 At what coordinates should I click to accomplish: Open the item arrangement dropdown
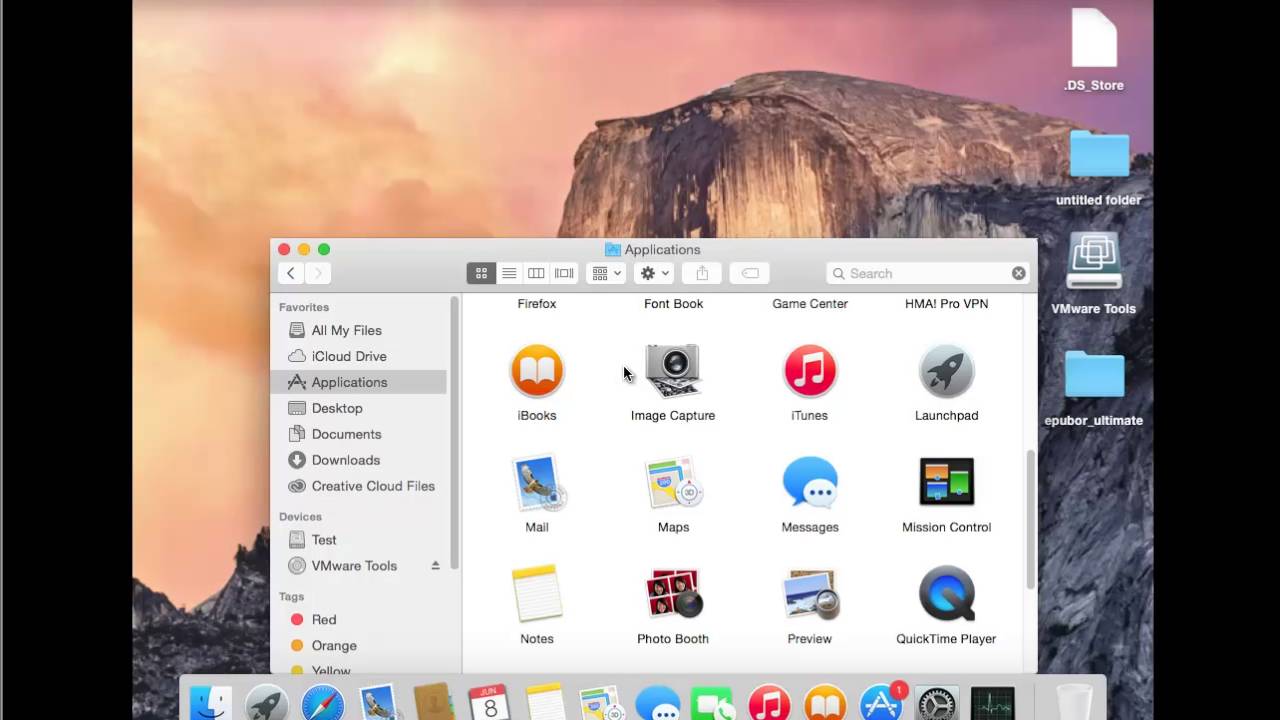click(x=606, y=273)
